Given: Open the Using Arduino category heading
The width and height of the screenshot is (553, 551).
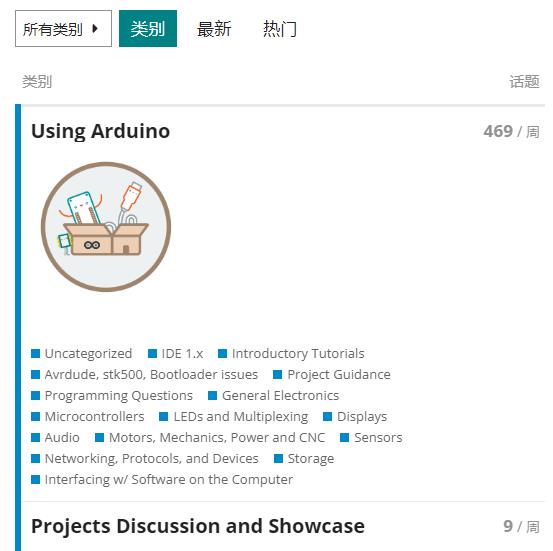Looking at the screenshot, I should point(101,131).
